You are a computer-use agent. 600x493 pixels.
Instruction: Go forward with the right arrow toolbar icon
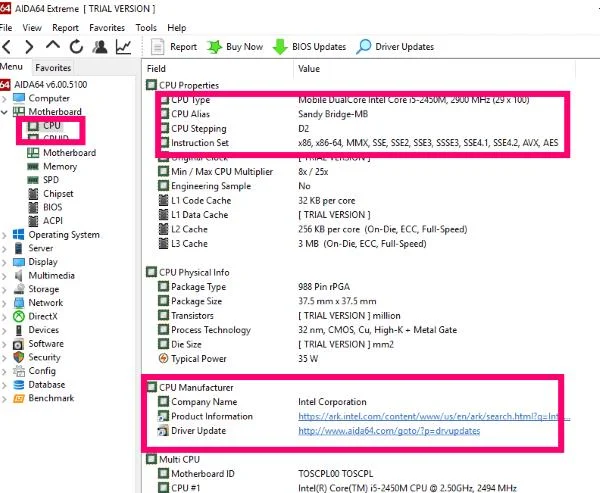click(29, 47)
